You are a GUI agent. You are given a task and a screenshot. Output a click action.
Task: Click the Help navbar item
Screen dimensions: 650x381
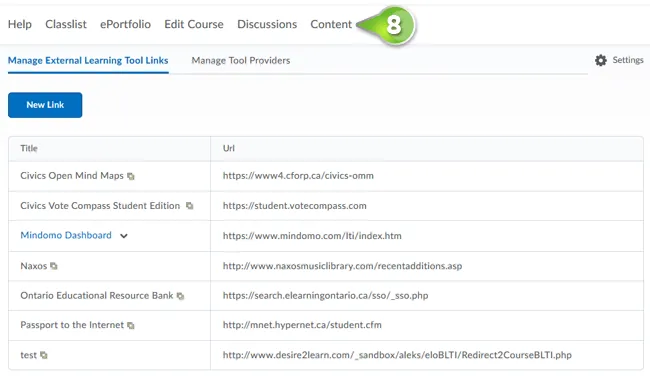[19, 24]
